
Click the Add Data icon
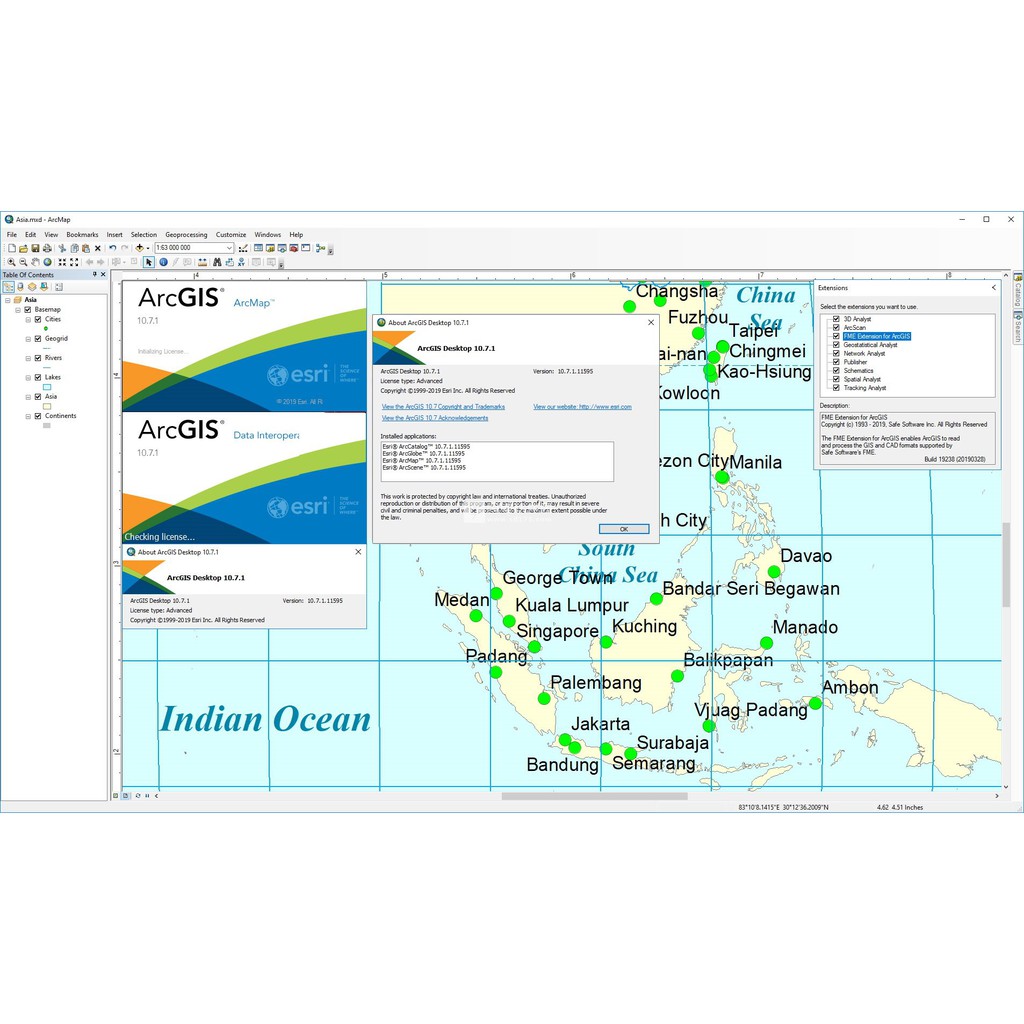(x=139, y=248)
